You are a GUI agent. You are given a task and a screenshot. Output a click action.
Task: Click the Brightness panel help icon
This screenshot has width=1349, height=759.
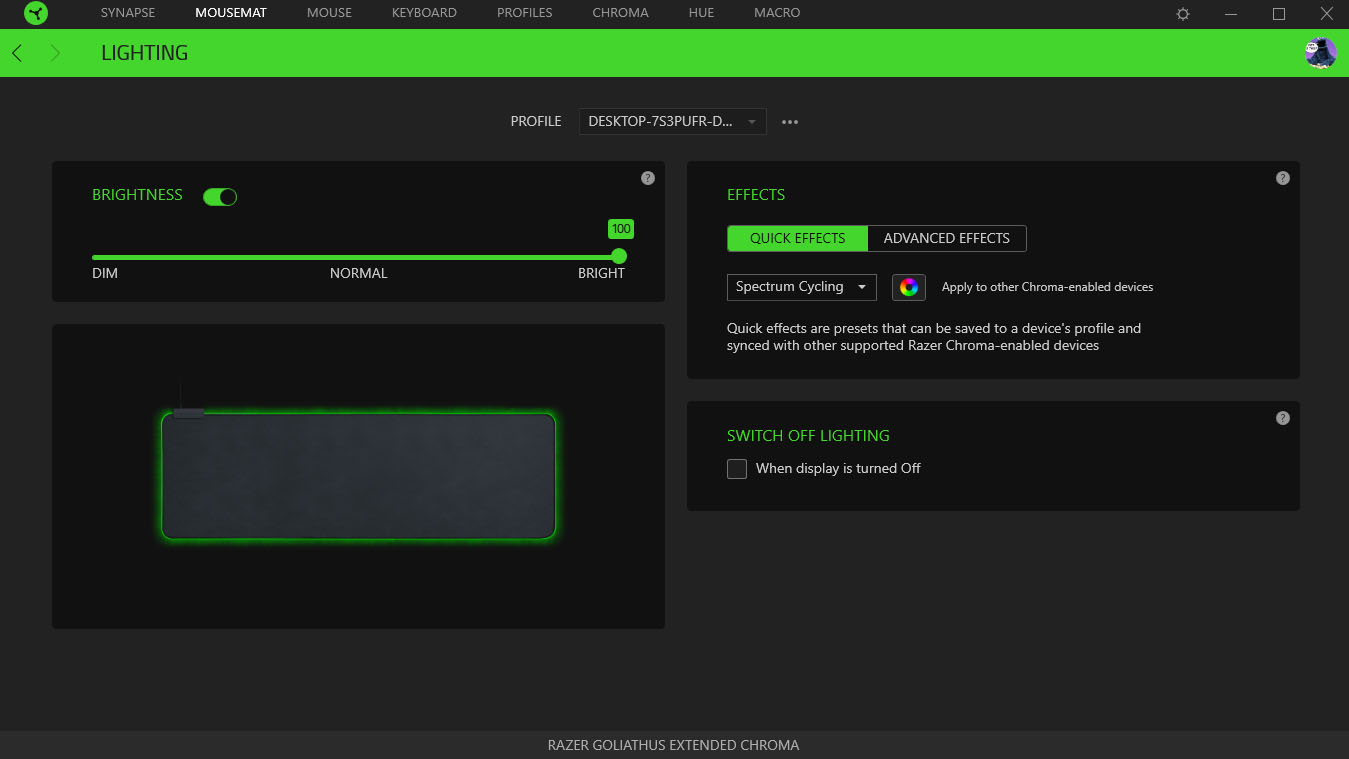tap(648, 178)
